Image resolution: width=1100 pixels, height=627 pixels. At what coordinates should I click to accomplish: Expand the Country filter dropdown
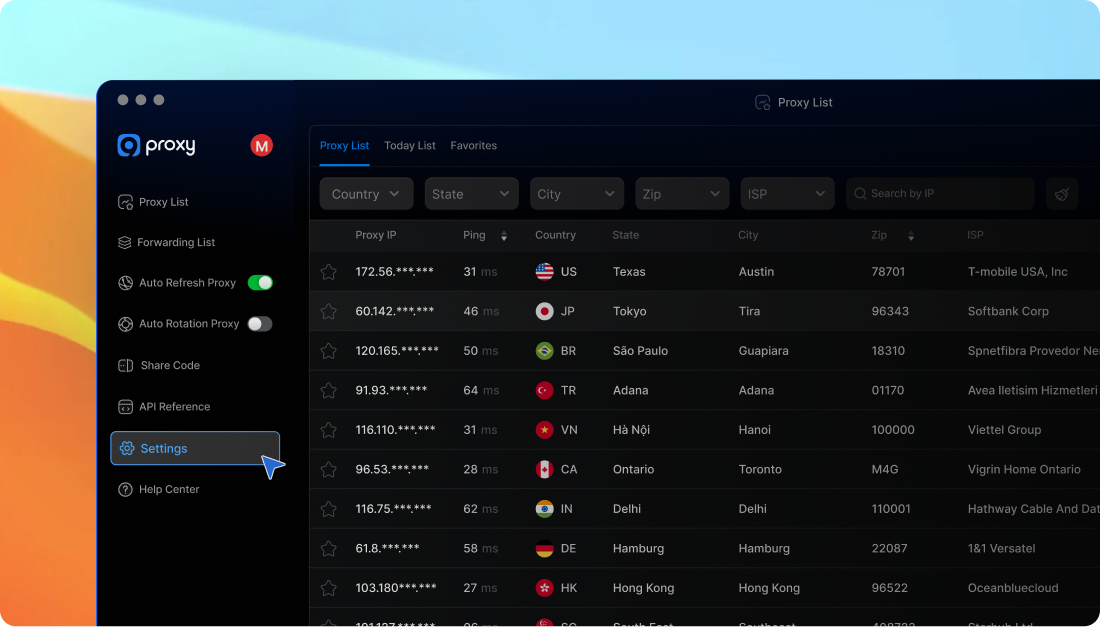(x=366, y=194)
